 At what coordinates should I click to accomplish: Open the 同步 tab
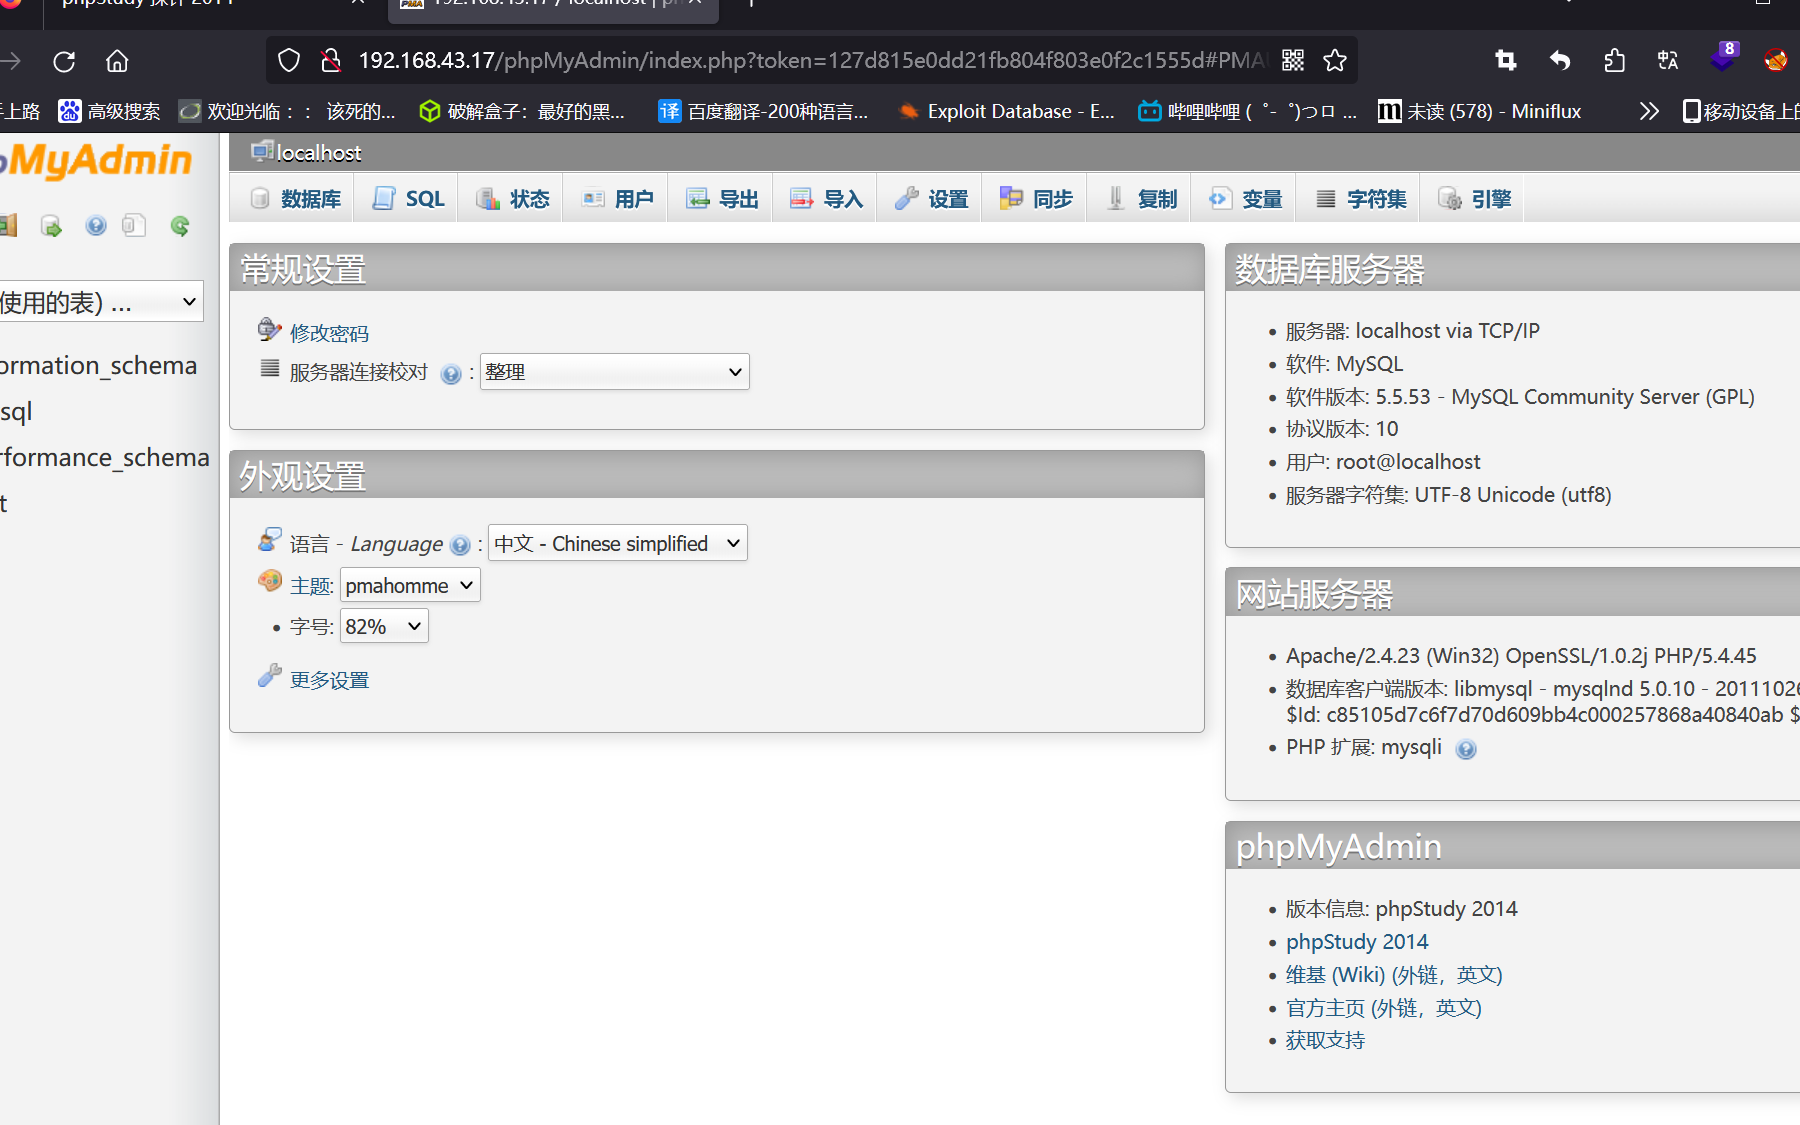tap(1036, 199)
